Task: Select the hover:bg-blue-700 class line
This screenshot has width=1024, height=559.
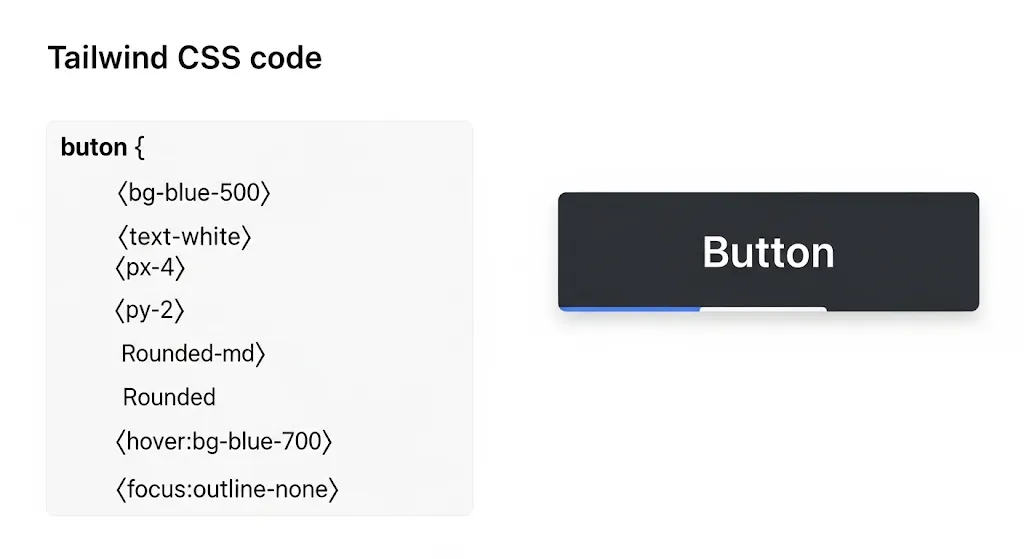Action: [x=224, y=441]
